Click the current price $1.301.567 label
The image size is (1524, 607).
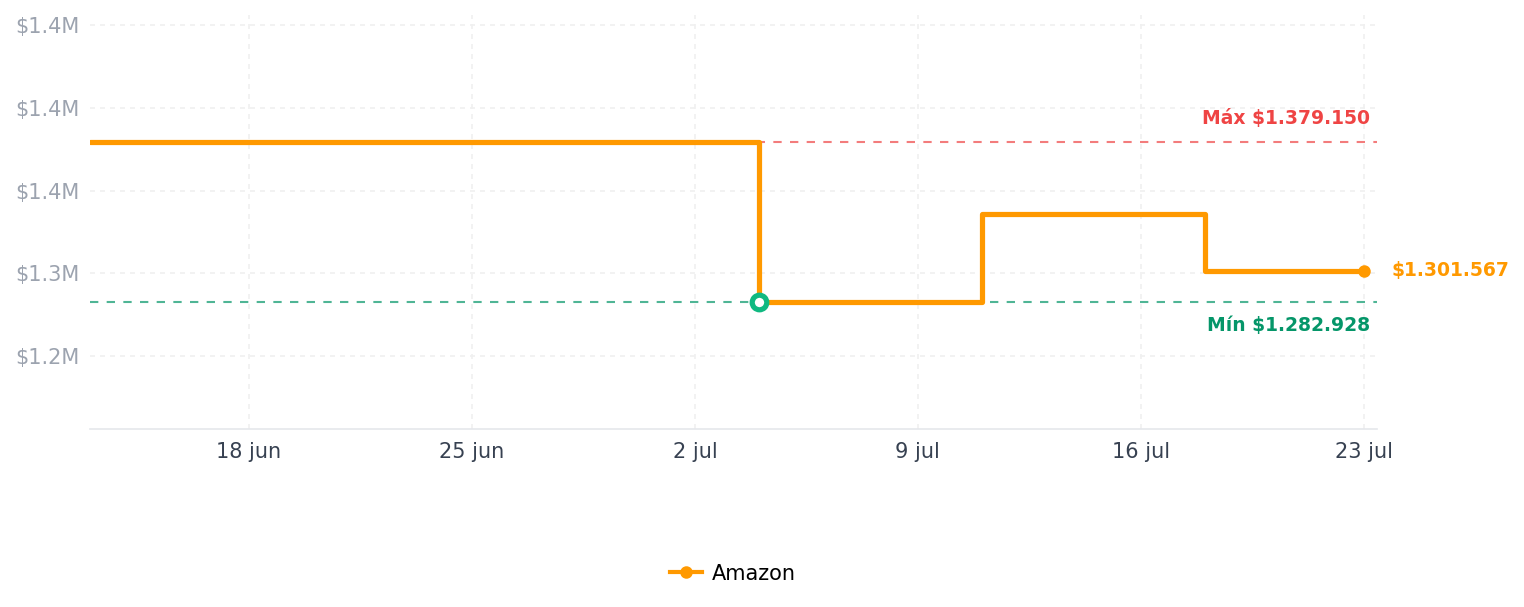[x=1450, y=270]
